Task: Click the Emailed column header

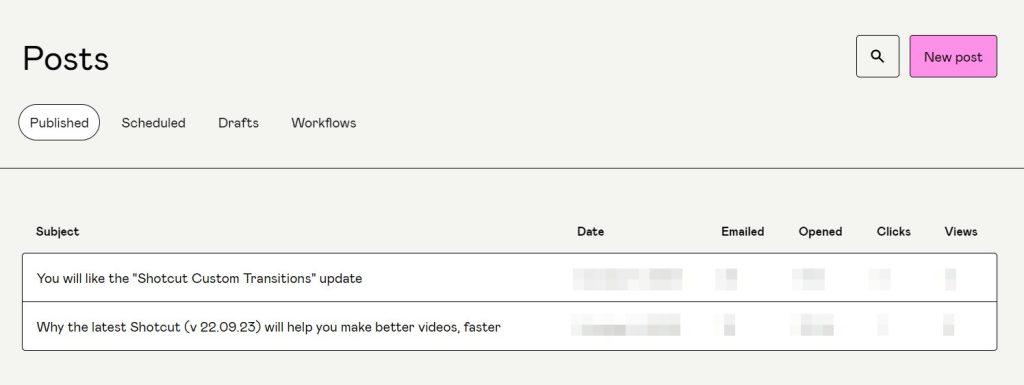Action: click(743, 232)
